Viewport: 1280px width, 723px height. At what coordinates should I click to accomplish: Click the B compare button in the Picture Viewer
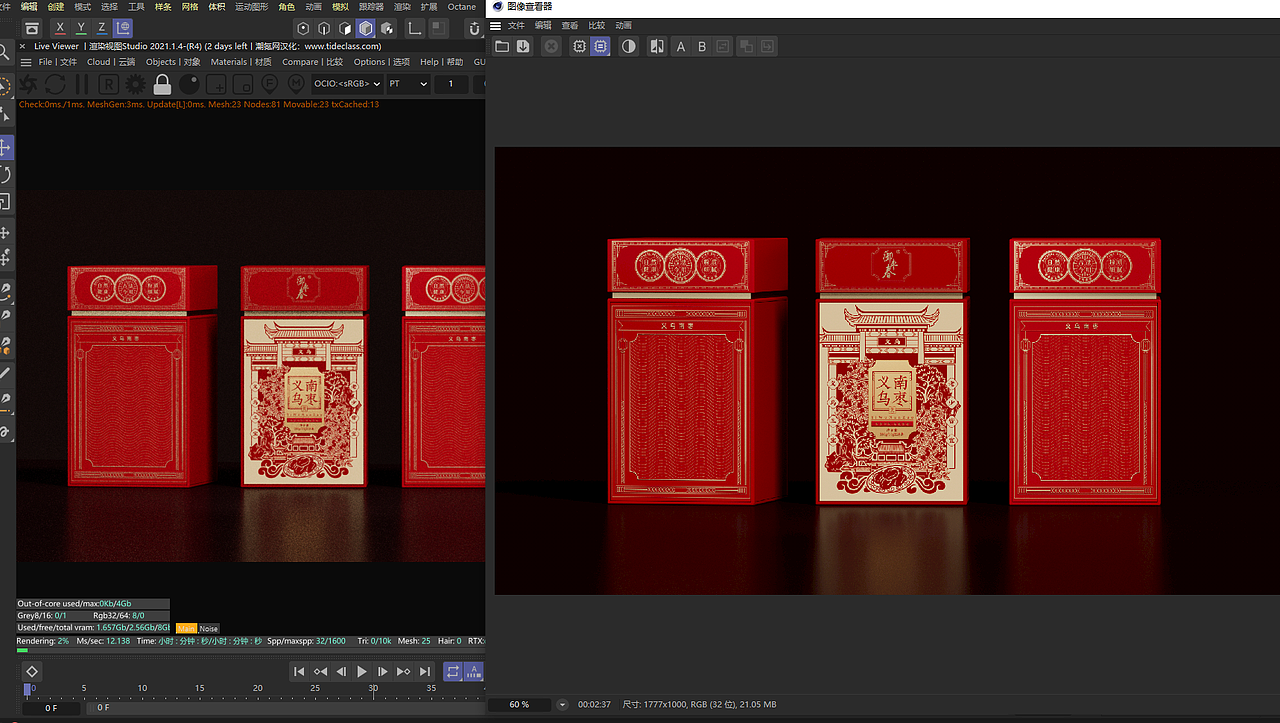click(x=701, y=45)
